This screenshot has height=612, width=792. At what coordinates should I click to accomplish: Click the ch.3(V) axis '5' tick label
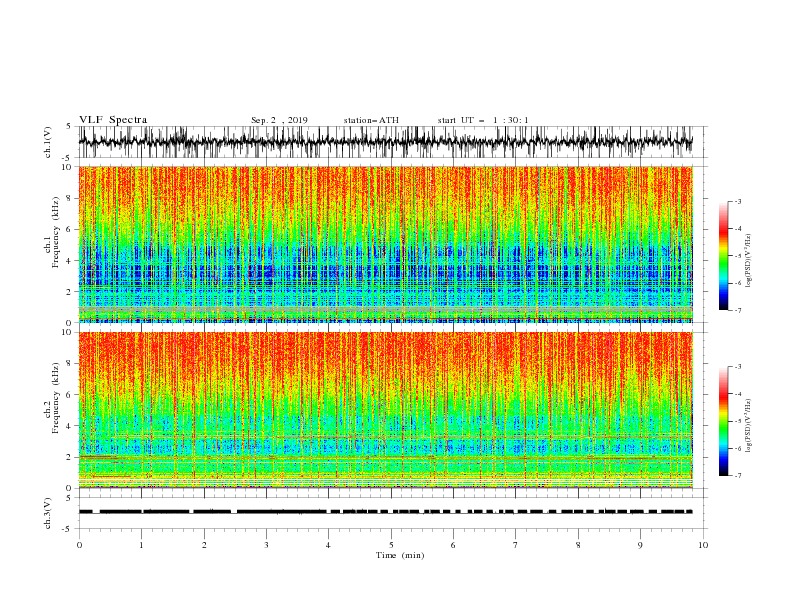point(68,497)
